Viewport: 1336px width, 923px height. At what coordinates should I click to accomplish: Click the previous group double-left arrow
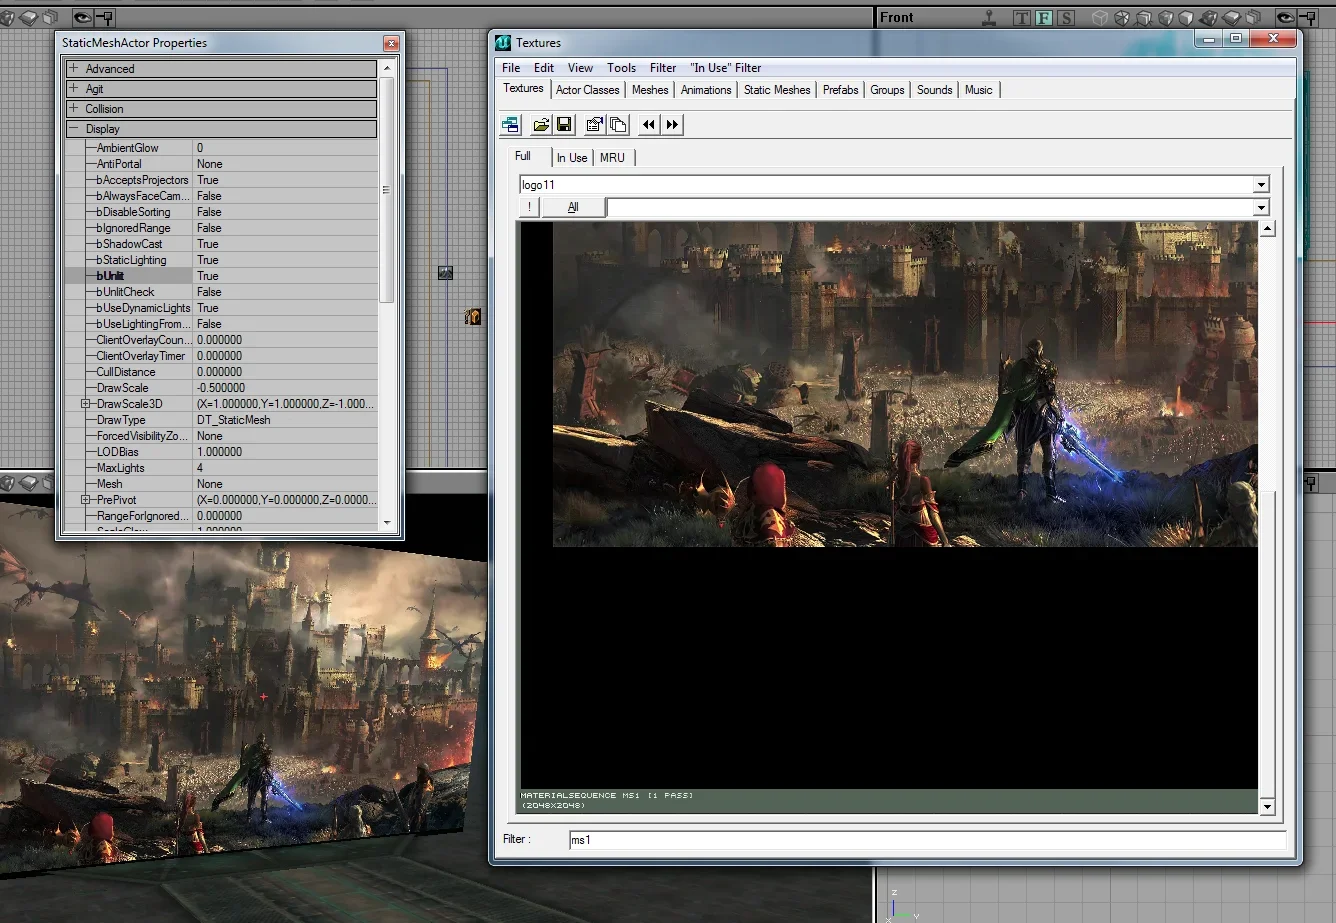(x=649, y=125)
